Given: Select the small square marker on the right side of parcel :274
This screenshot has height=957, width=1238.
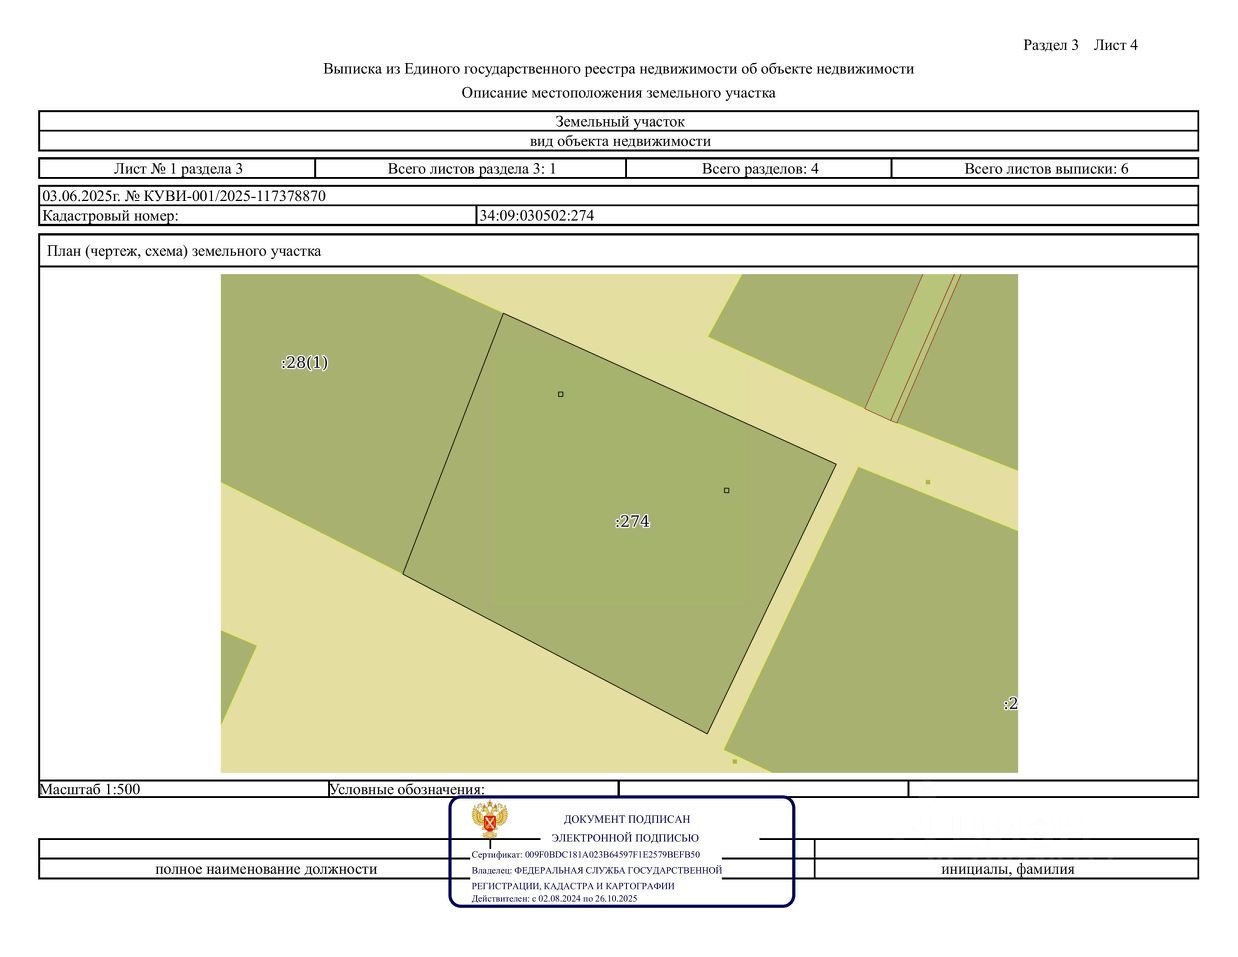Looking at the screenshot, I should point(727,490).
